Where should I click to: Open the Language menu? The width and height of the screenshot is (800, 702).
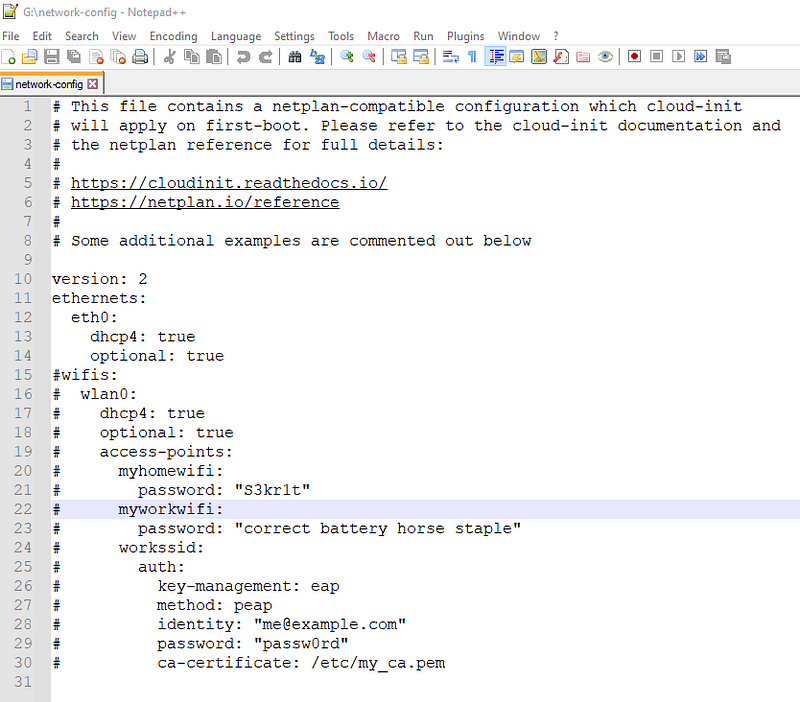[236, 36]
